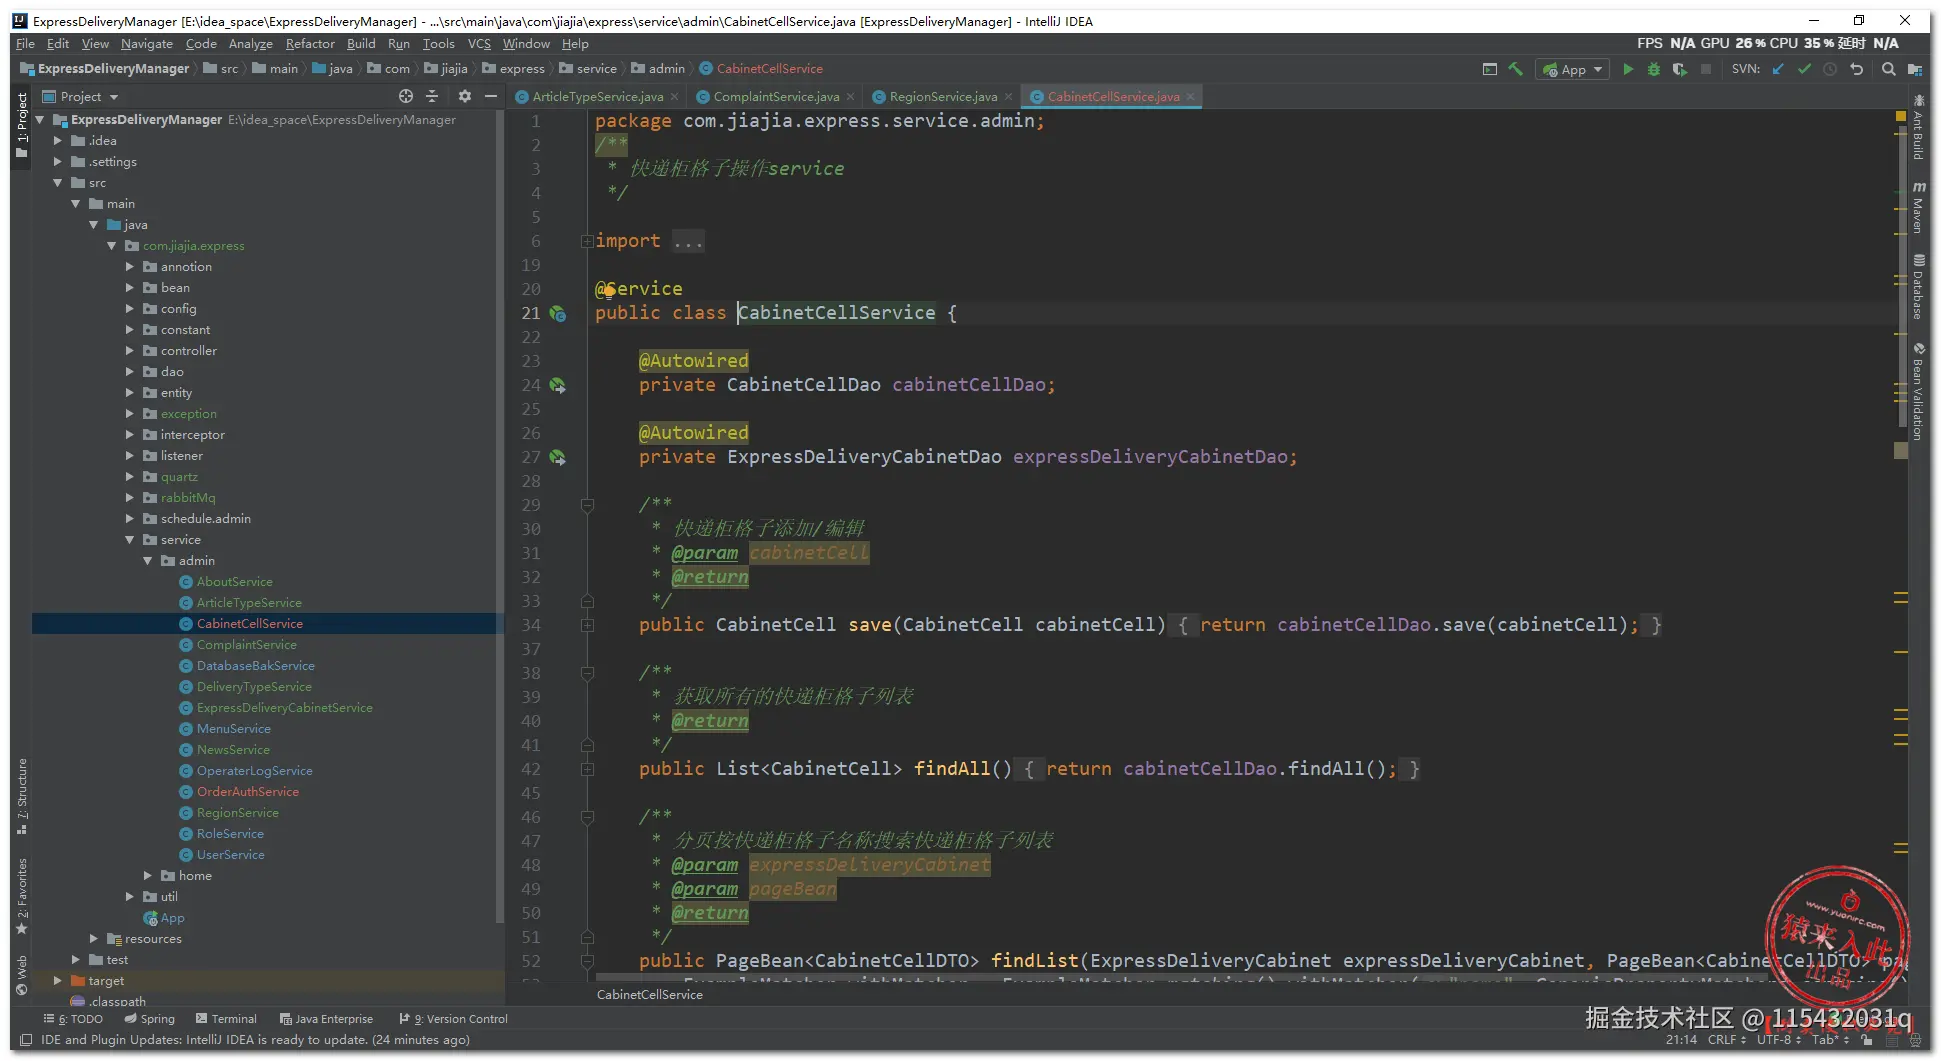Expand the controller package folder
Viewport: 1941px width, 1061px height.
[130, 351]
